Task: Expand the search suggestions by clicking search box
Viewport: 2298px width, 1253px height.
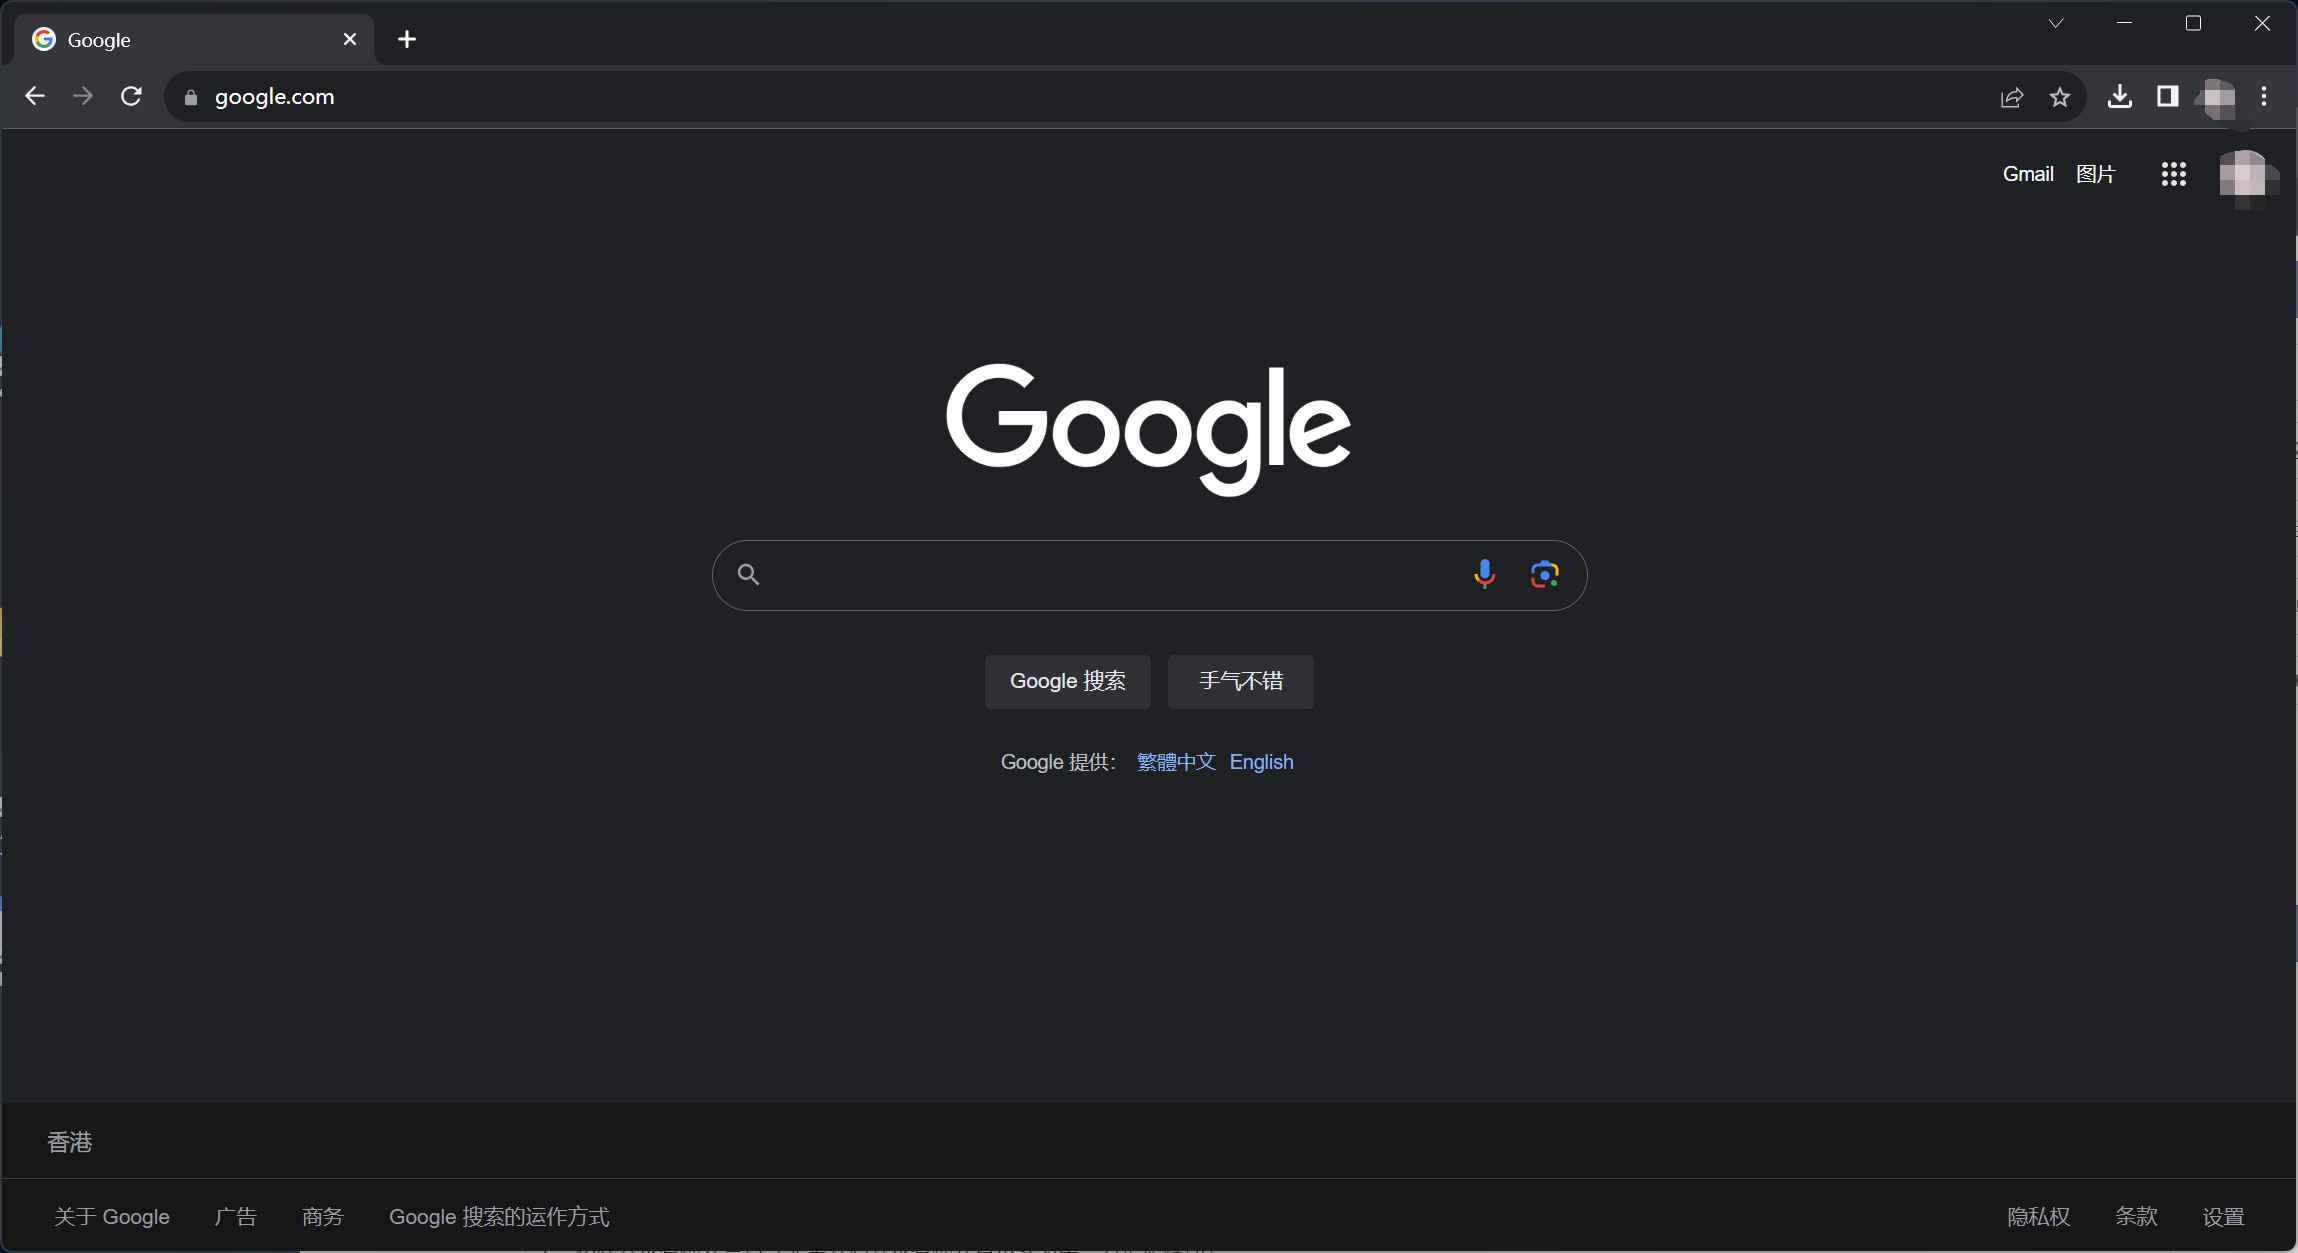Action: [1100, 574]
